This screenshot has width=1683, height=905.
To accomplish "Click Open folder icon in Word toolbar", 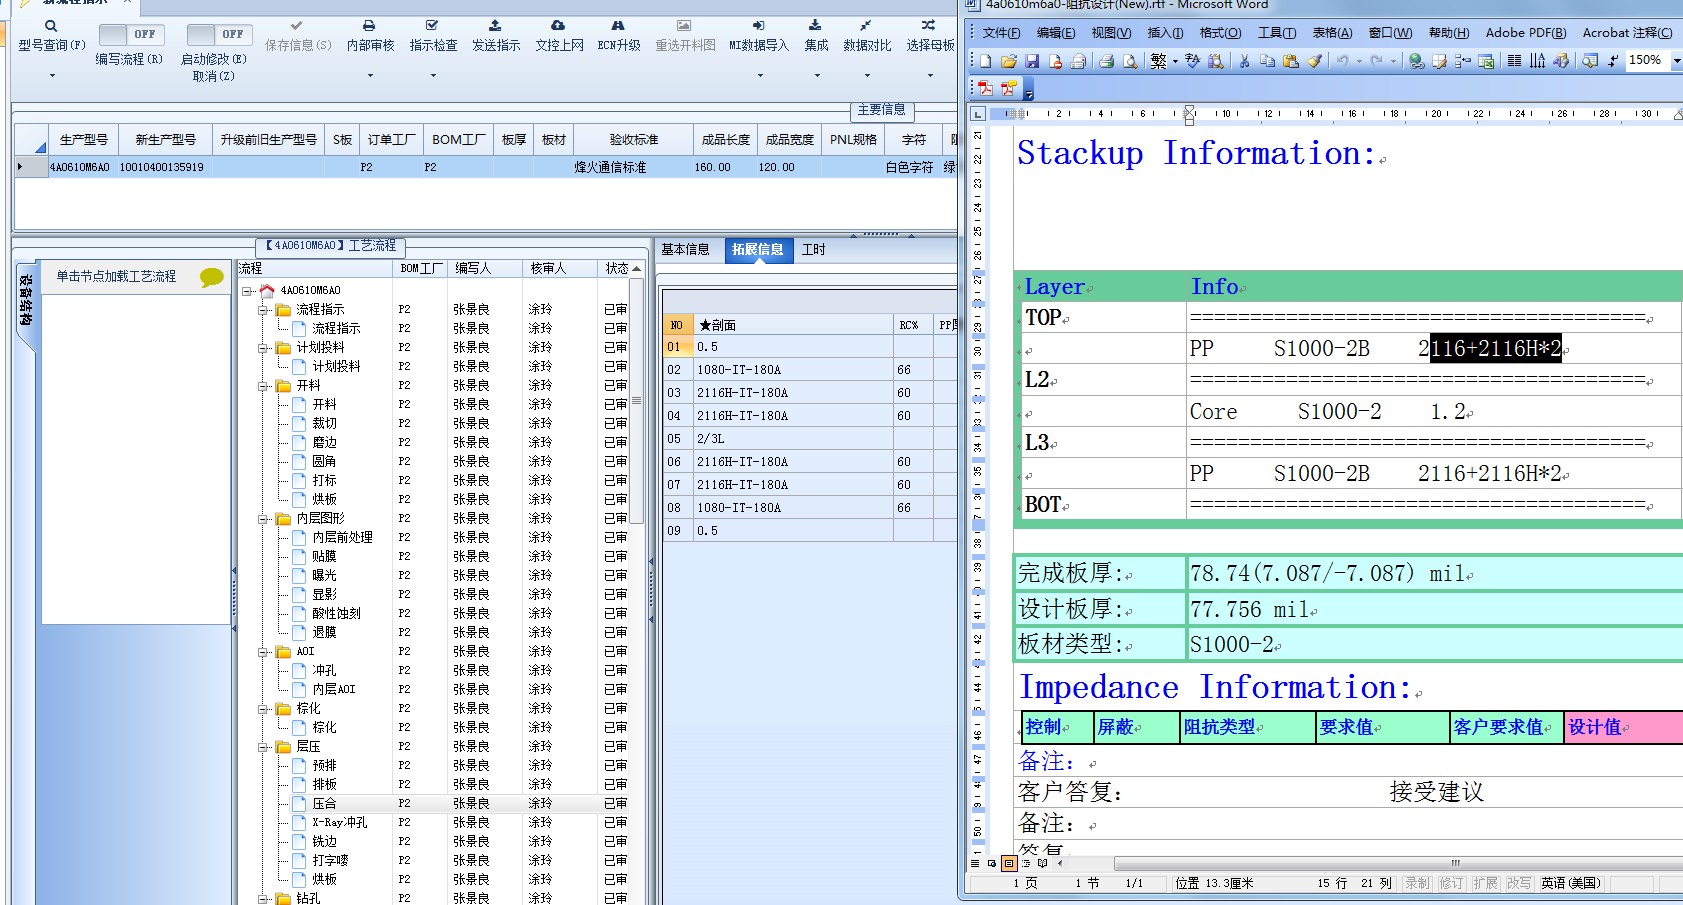I will tap(1009, 61).
